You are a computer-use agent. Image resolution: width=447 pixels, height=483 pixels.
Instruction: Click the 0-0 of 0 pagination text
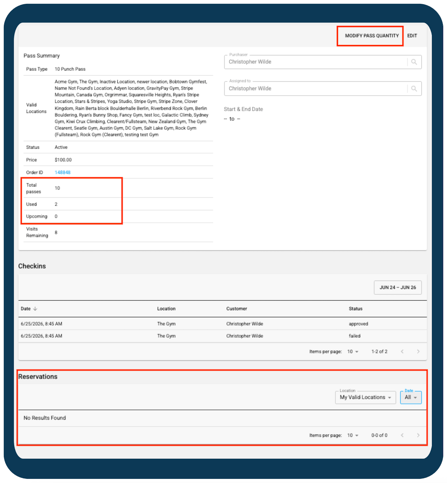click(379, 435)
